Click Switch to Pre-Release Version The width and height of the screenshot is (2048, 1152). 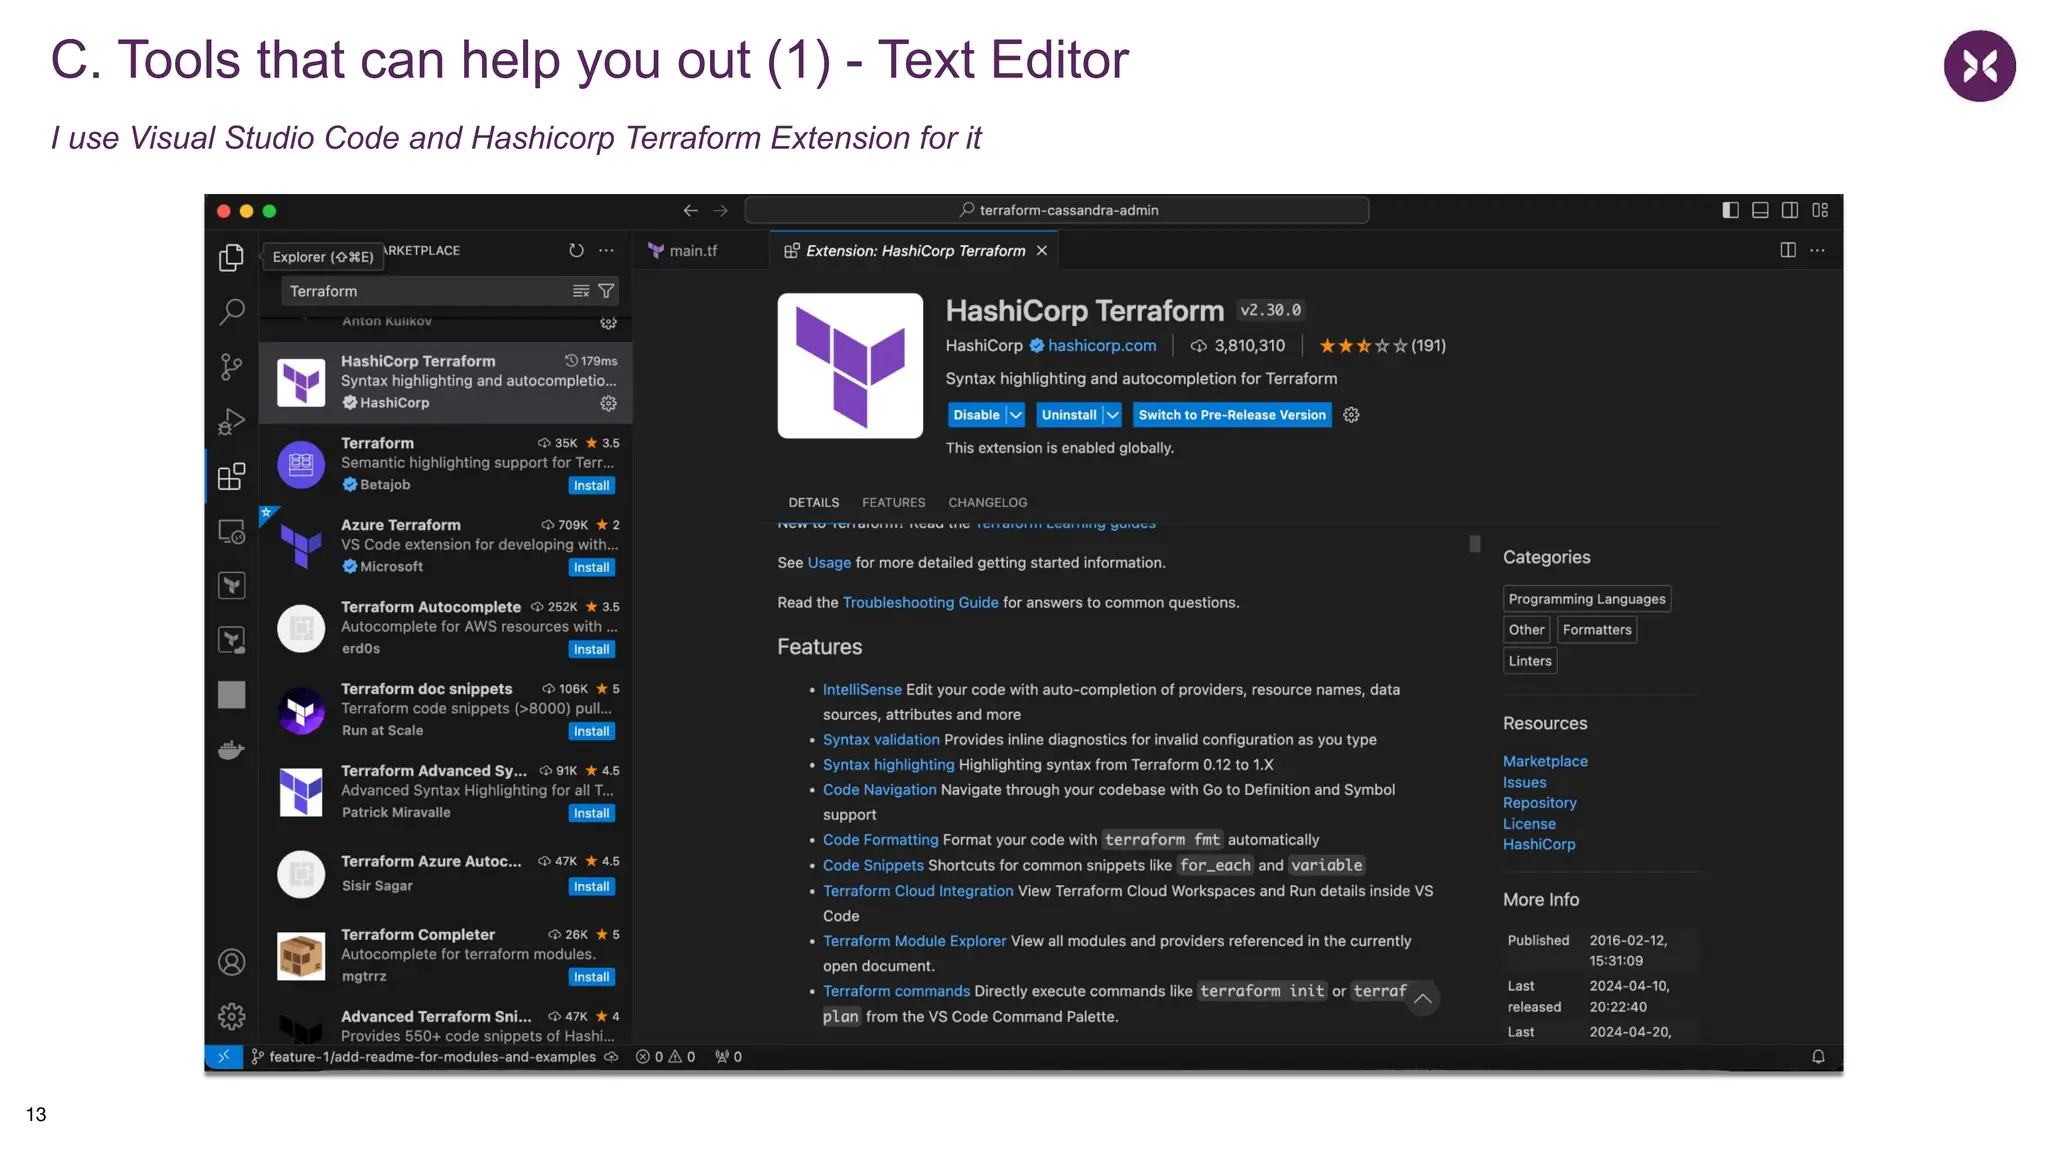(x=1232, y=415)
